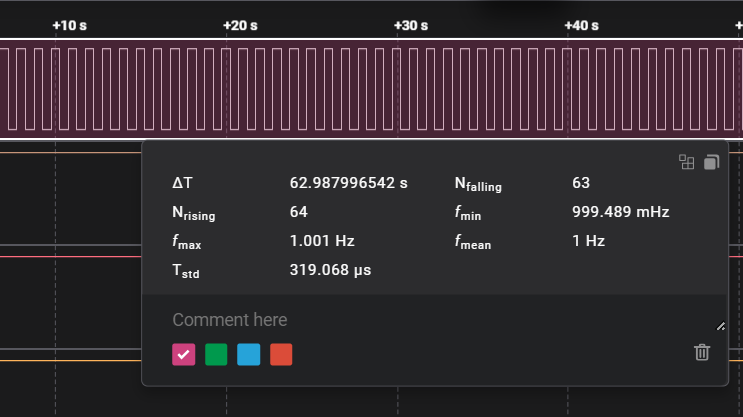
Task: Click the f max value 1.001 Hz
Action: click(x=322, y=241)
